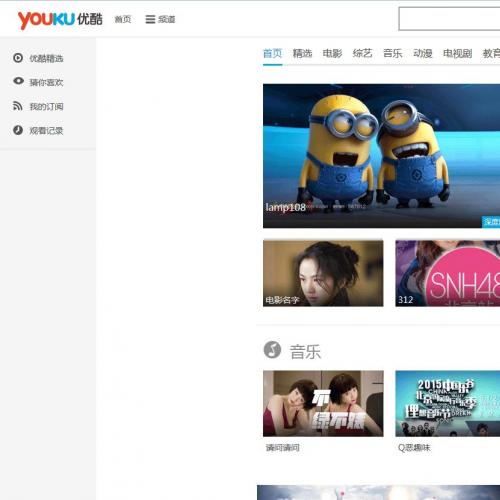Click the eye icon beside 猜你喜欢
Image resolution: width=500 pixels, height=500 pixels.
pos(18,81)
